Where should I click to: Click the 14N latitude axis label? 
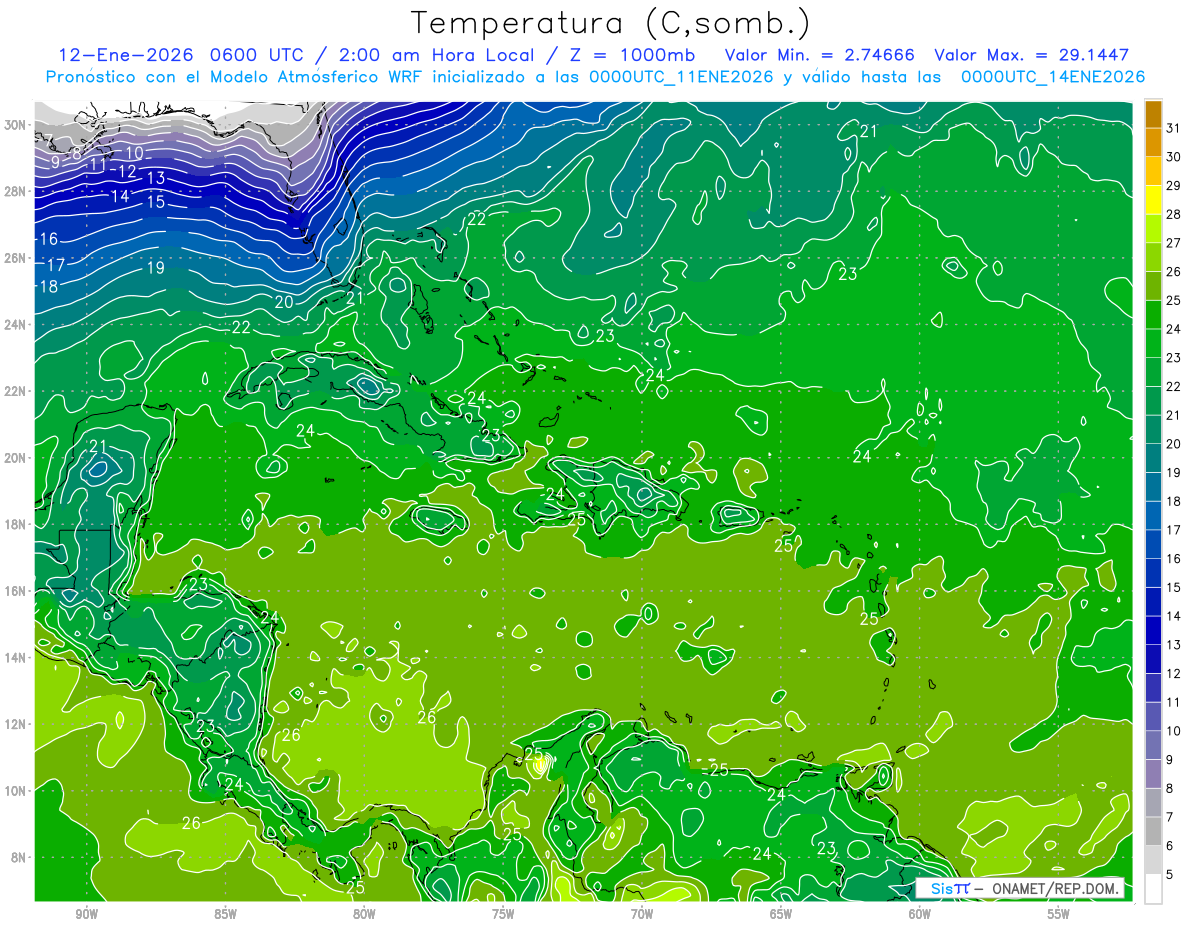click(17, 658)
